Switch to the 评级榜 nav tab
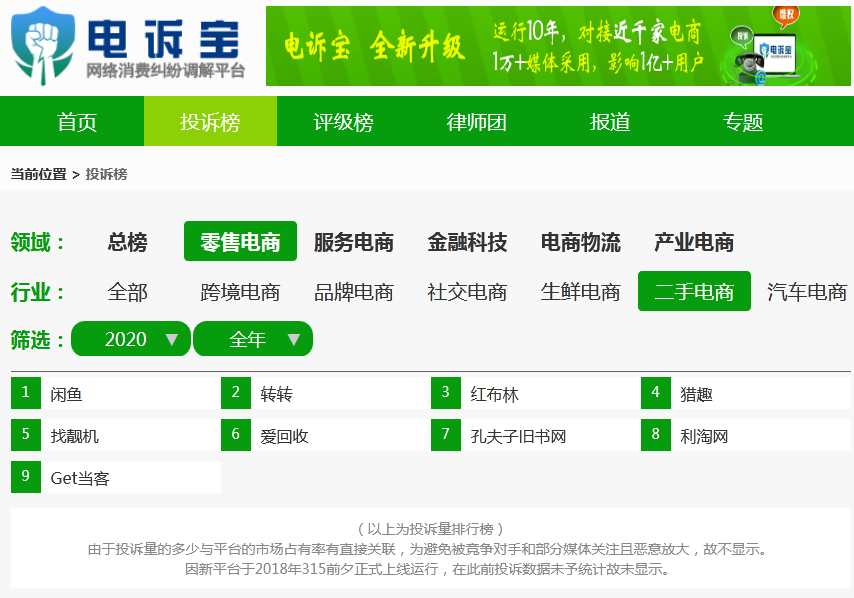Viewport: 854px width, 598px height. pos(344,121)
